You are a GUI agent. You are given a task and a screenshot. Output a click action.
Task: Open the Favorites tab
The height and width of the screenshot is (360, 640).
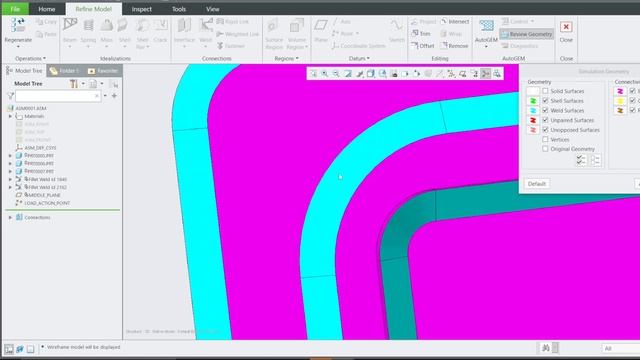coord(103,71)
